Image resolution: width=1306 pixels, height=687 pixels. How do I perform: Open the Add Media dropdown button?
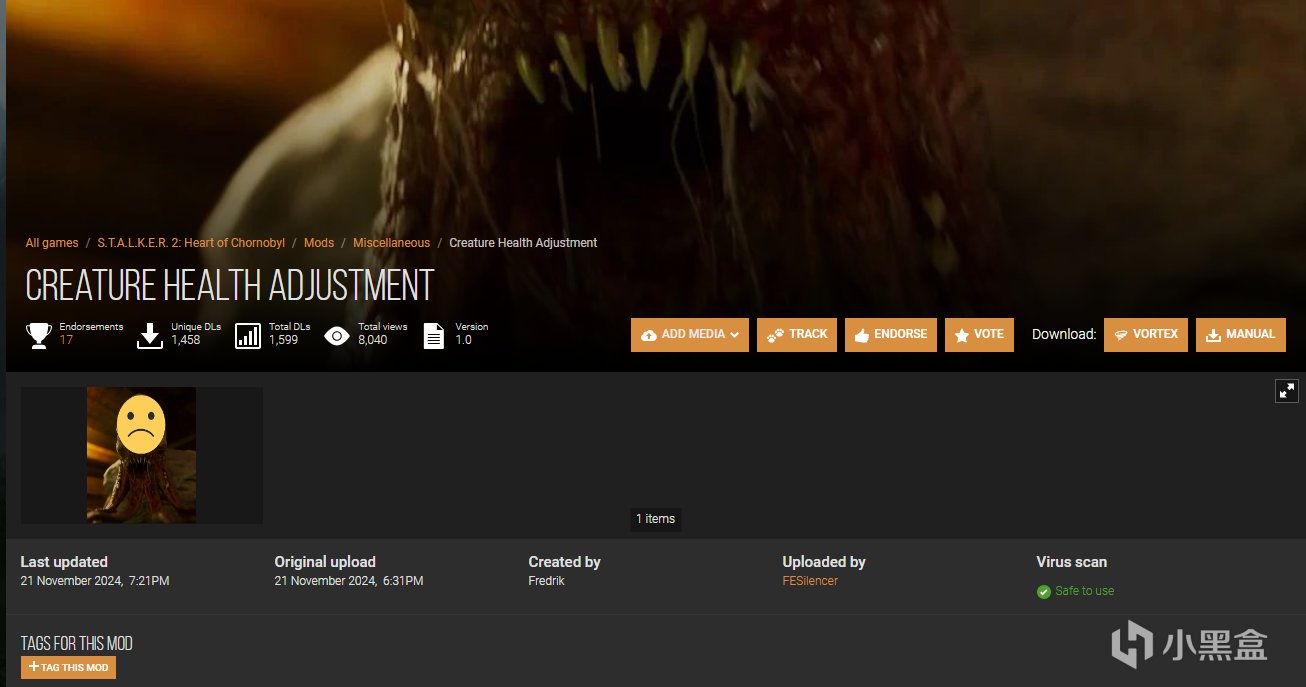point(690,335)
